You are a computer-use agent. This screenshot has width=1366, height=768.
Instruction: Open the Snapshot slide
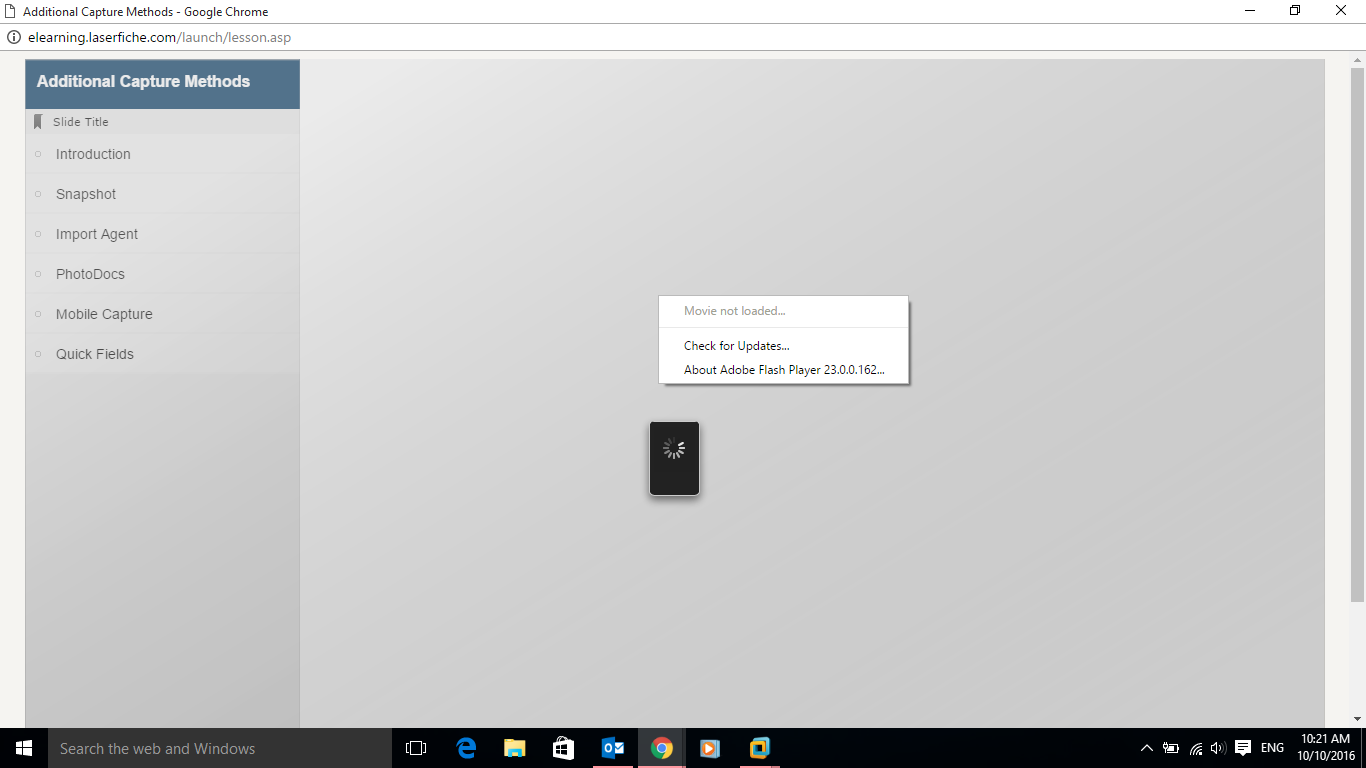click(x=162, y=194)
